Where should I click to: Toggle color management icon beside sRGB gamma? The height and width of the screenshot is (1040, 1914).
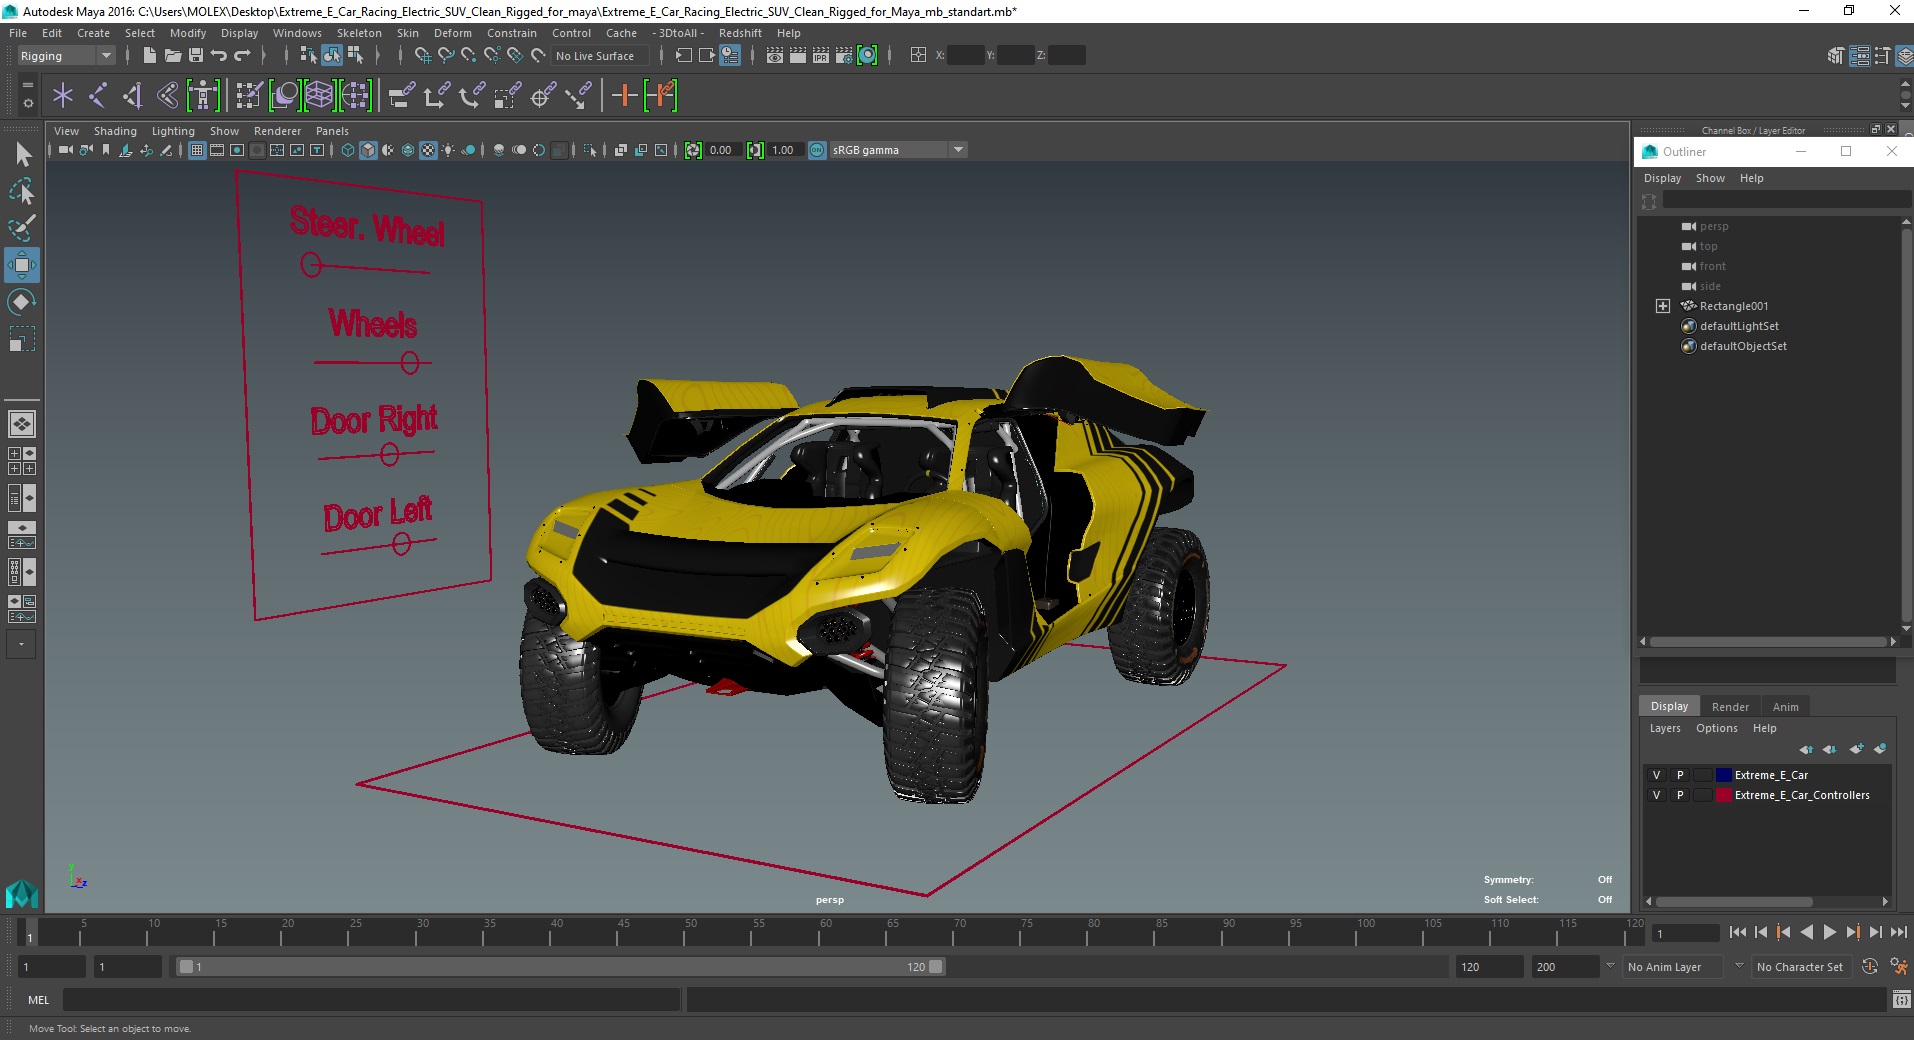[x=817, y=150]
